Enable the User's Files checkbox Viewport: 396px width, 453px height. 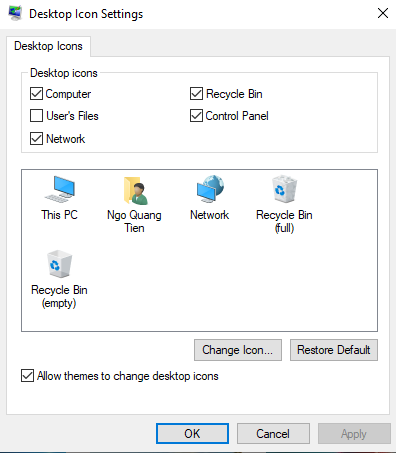pos(36,116)
